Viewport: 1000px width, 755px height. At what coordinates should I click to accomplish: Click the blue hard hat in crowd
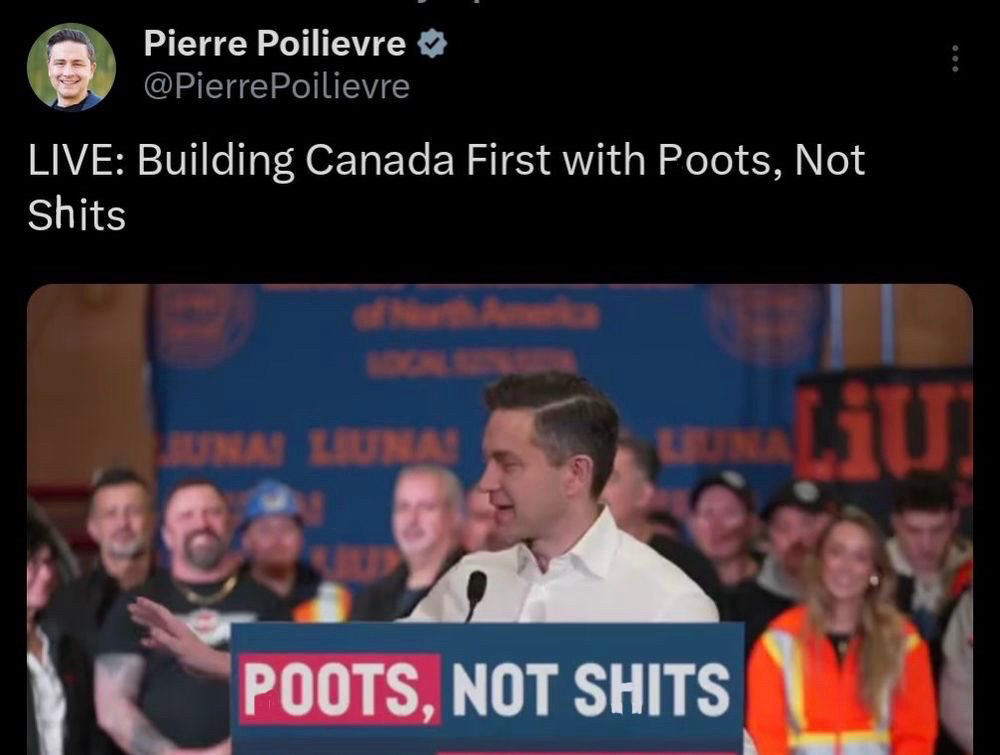tap(272, 499)
